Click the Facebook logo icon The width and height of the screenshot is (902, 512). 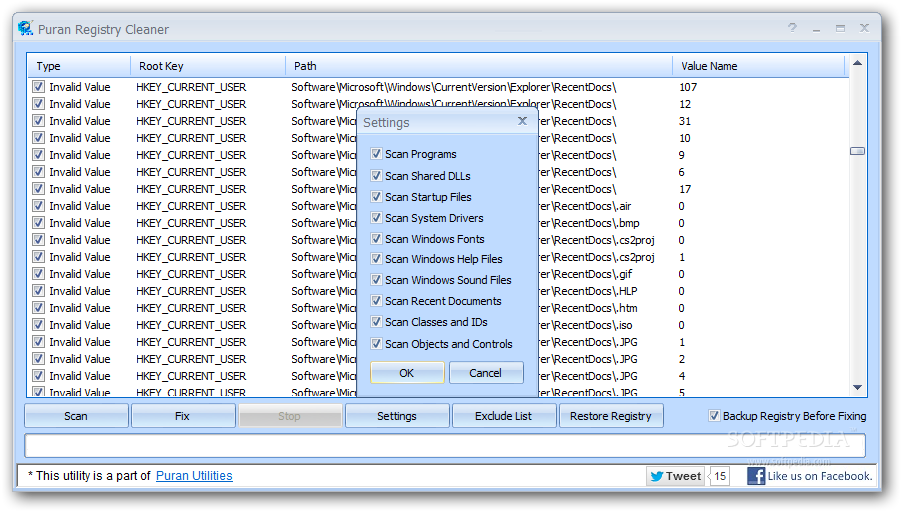point(756,476)
